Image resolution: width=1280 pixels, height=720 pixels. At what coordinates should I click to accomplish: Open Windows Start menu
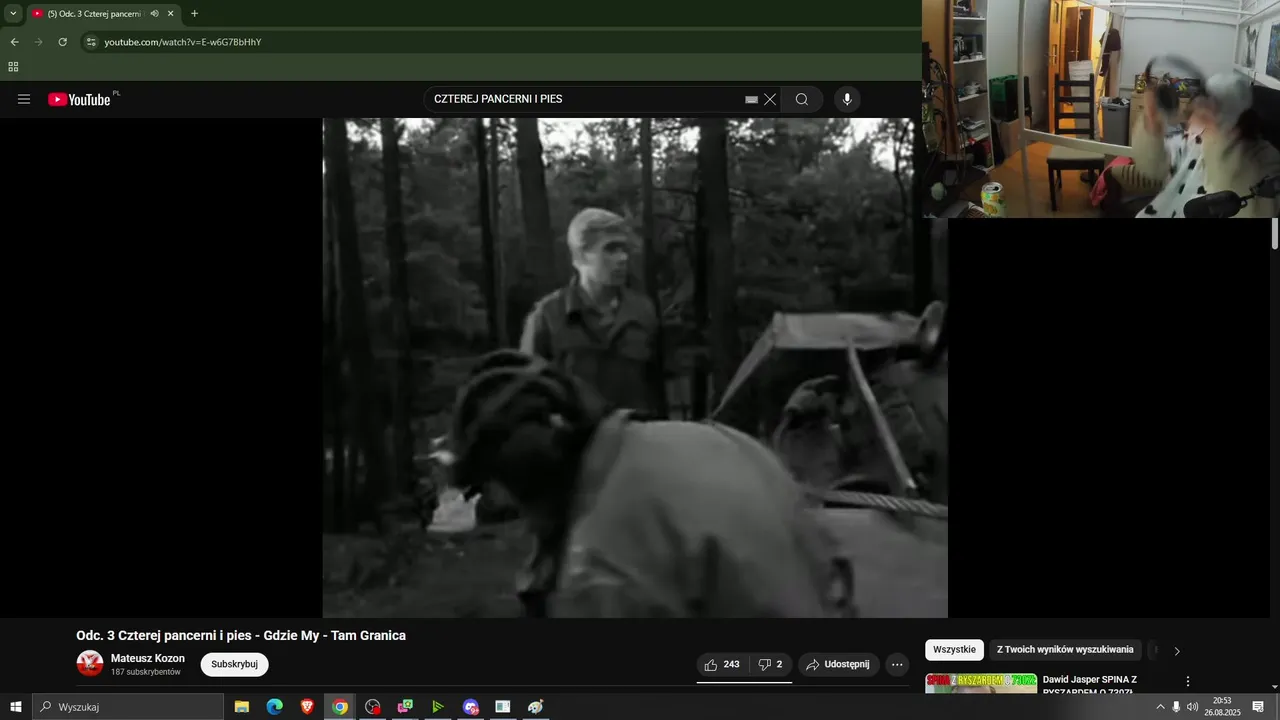(x=16, y=707)
